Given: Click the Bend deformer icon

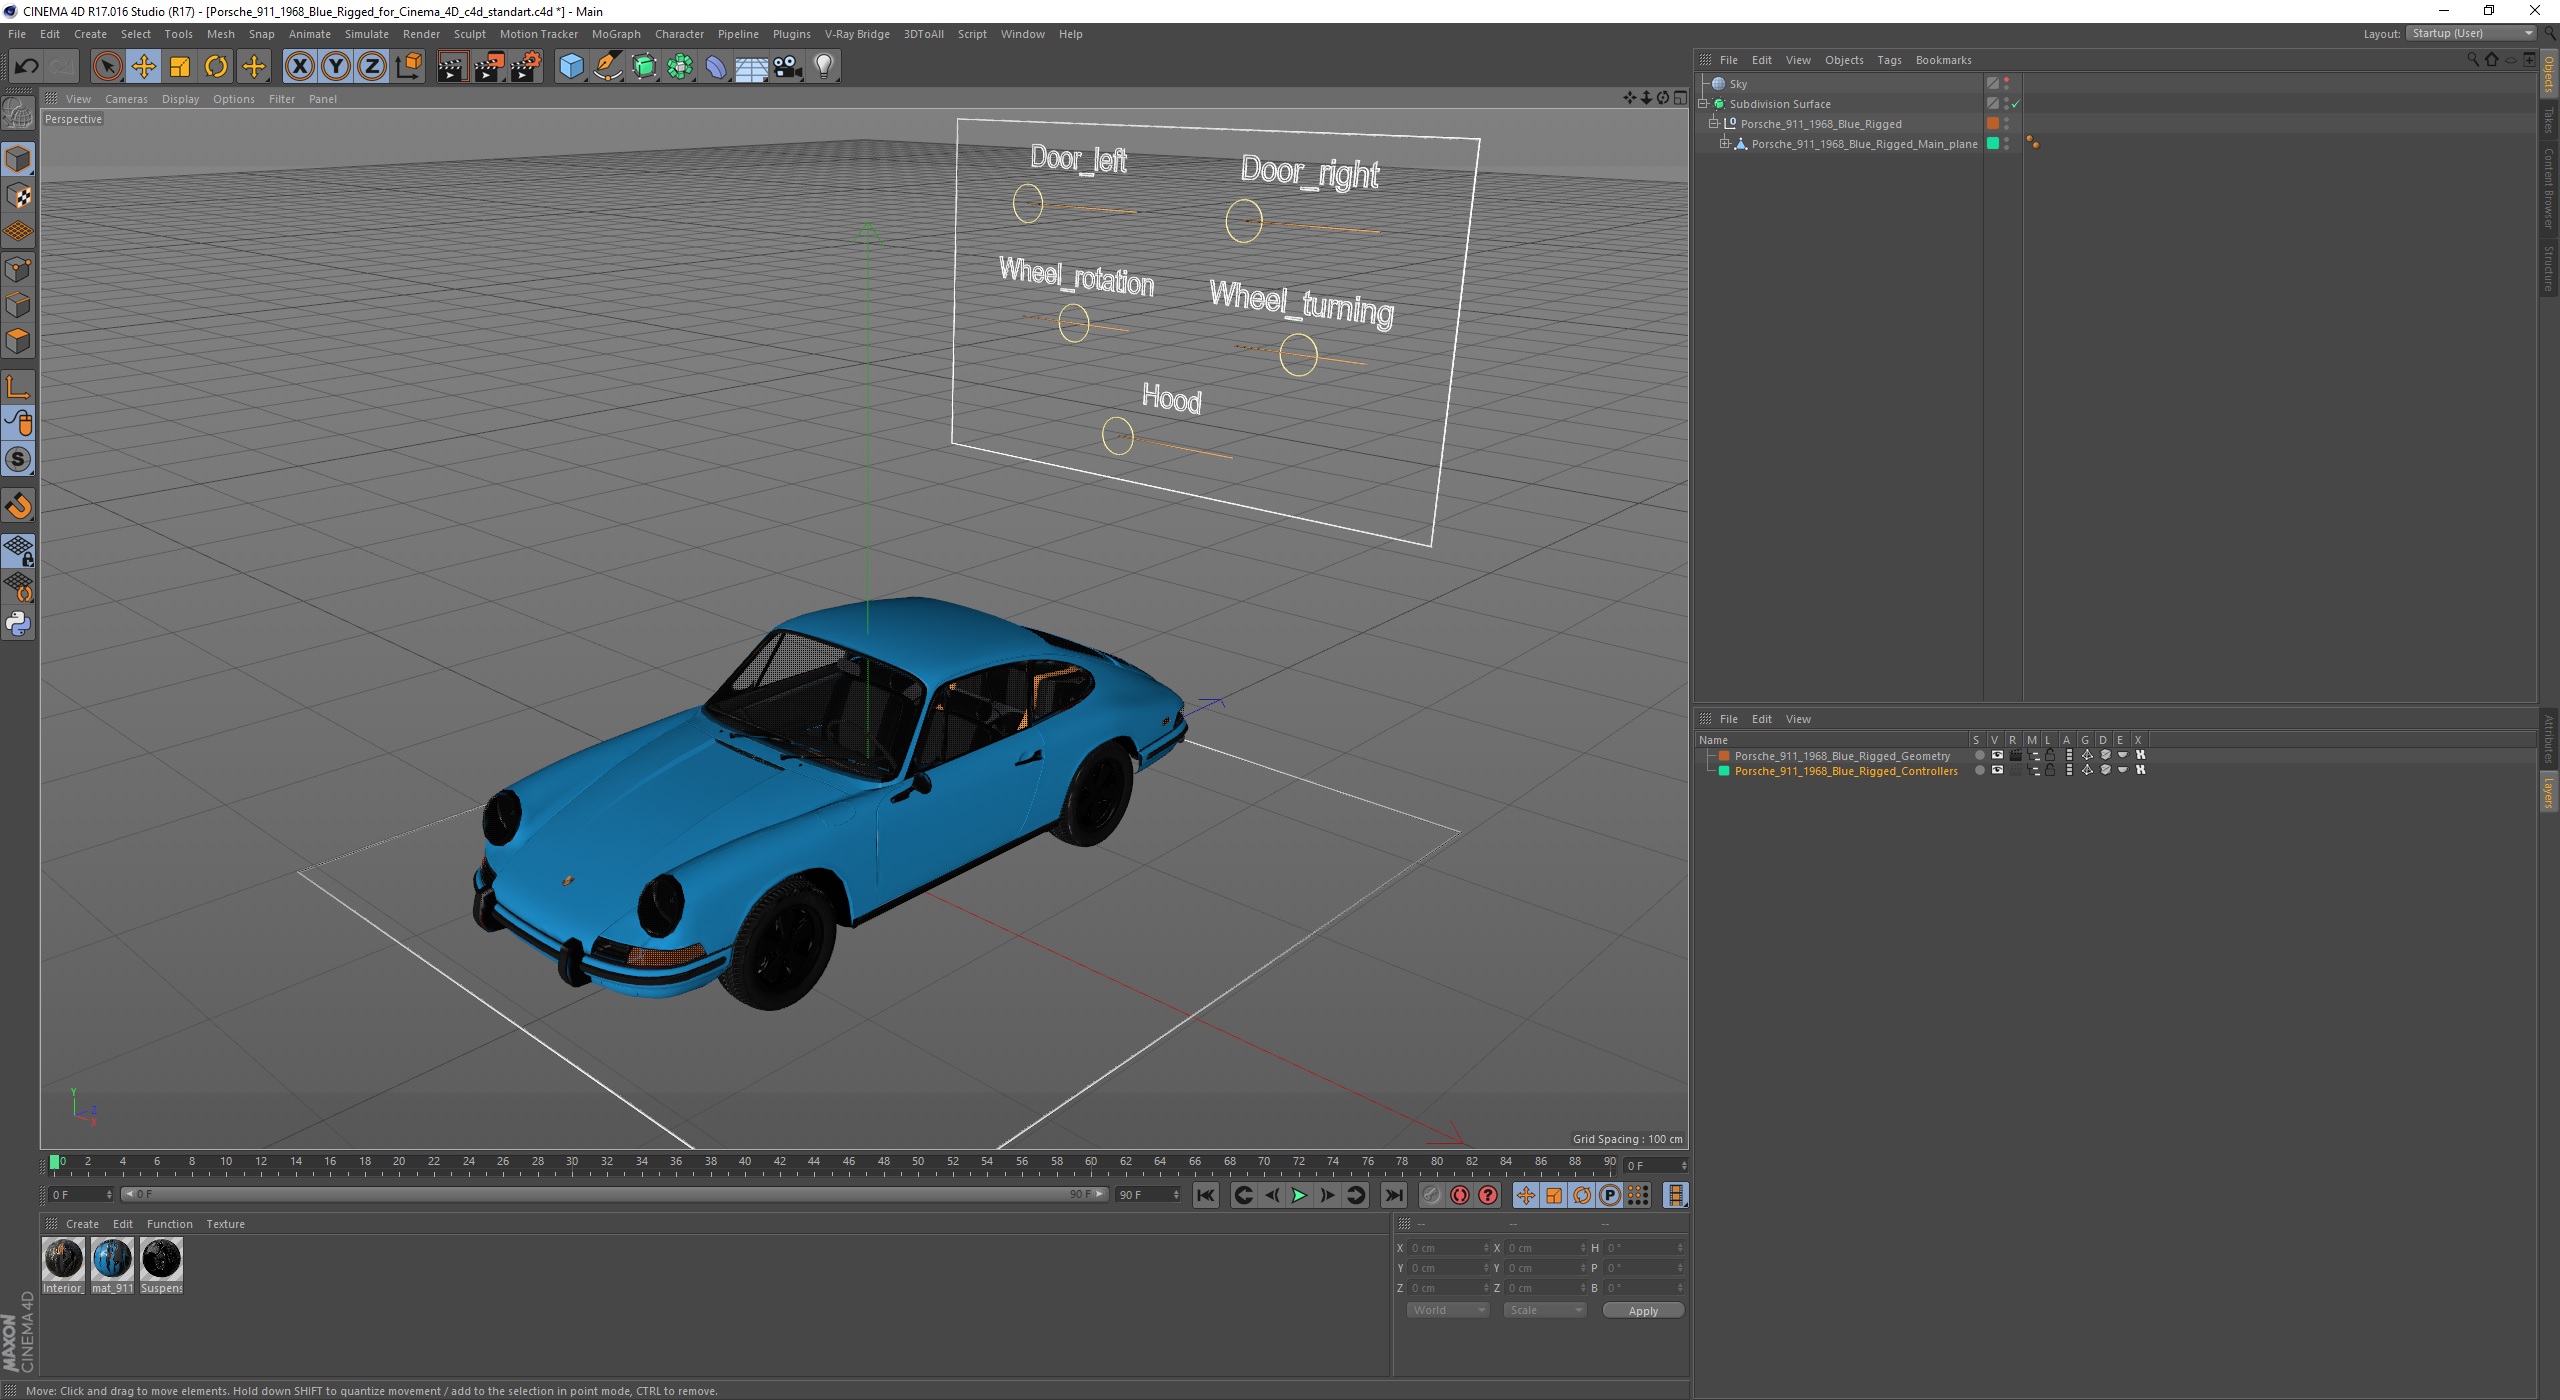Looking at the screenshot, I should point(716,67).
